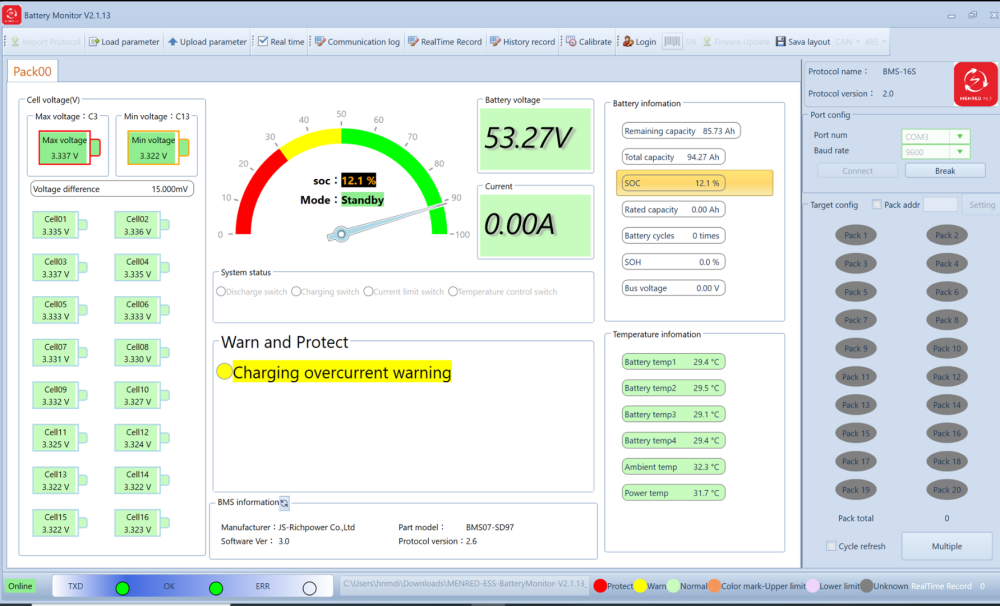
Task: Click the red Protect legend swatch
Action: click(600, 586)
